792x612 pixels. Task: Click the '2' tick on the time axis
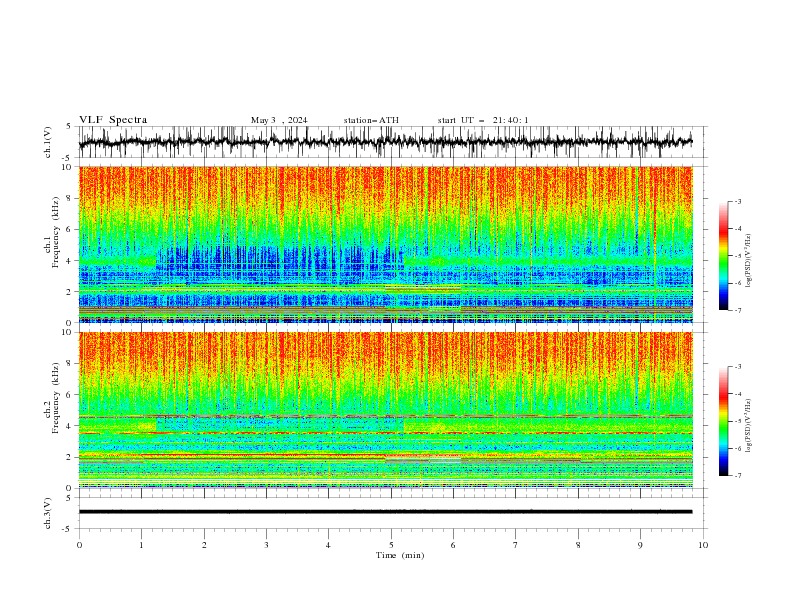[204, 545]
